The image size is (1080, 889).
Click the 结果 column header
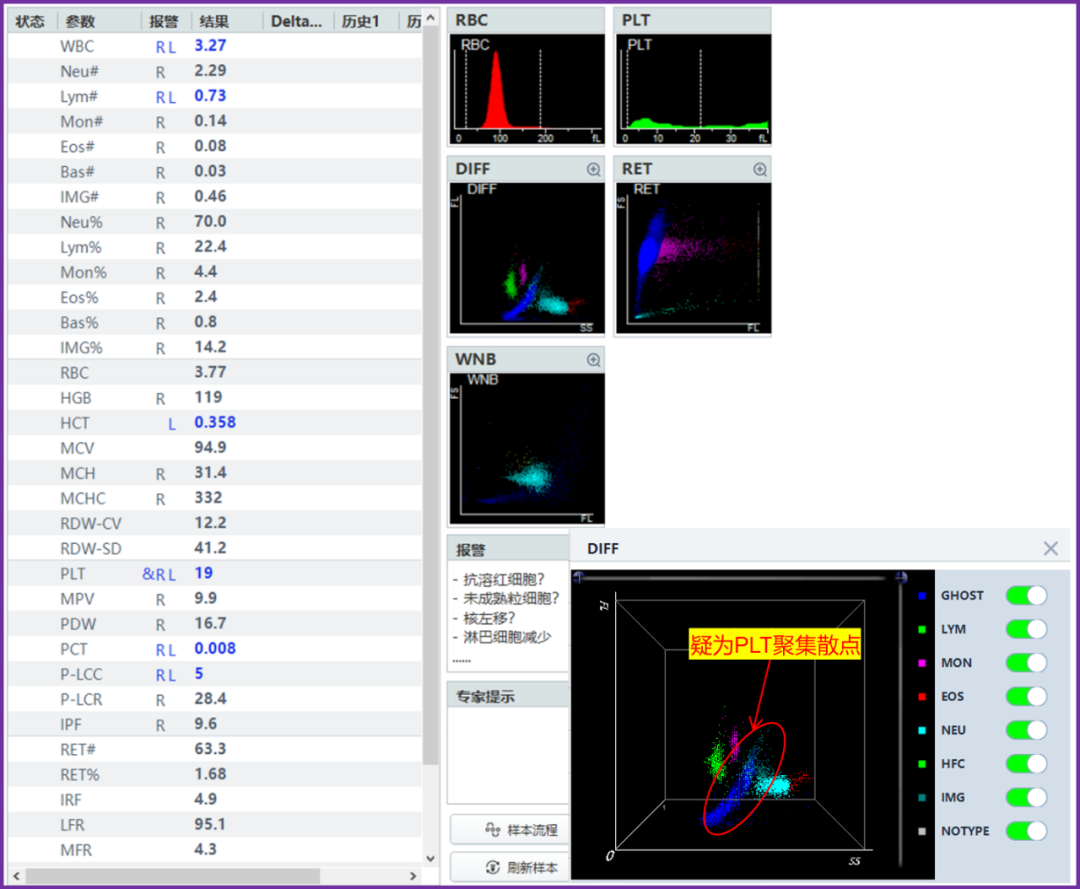tap(226, 21)
